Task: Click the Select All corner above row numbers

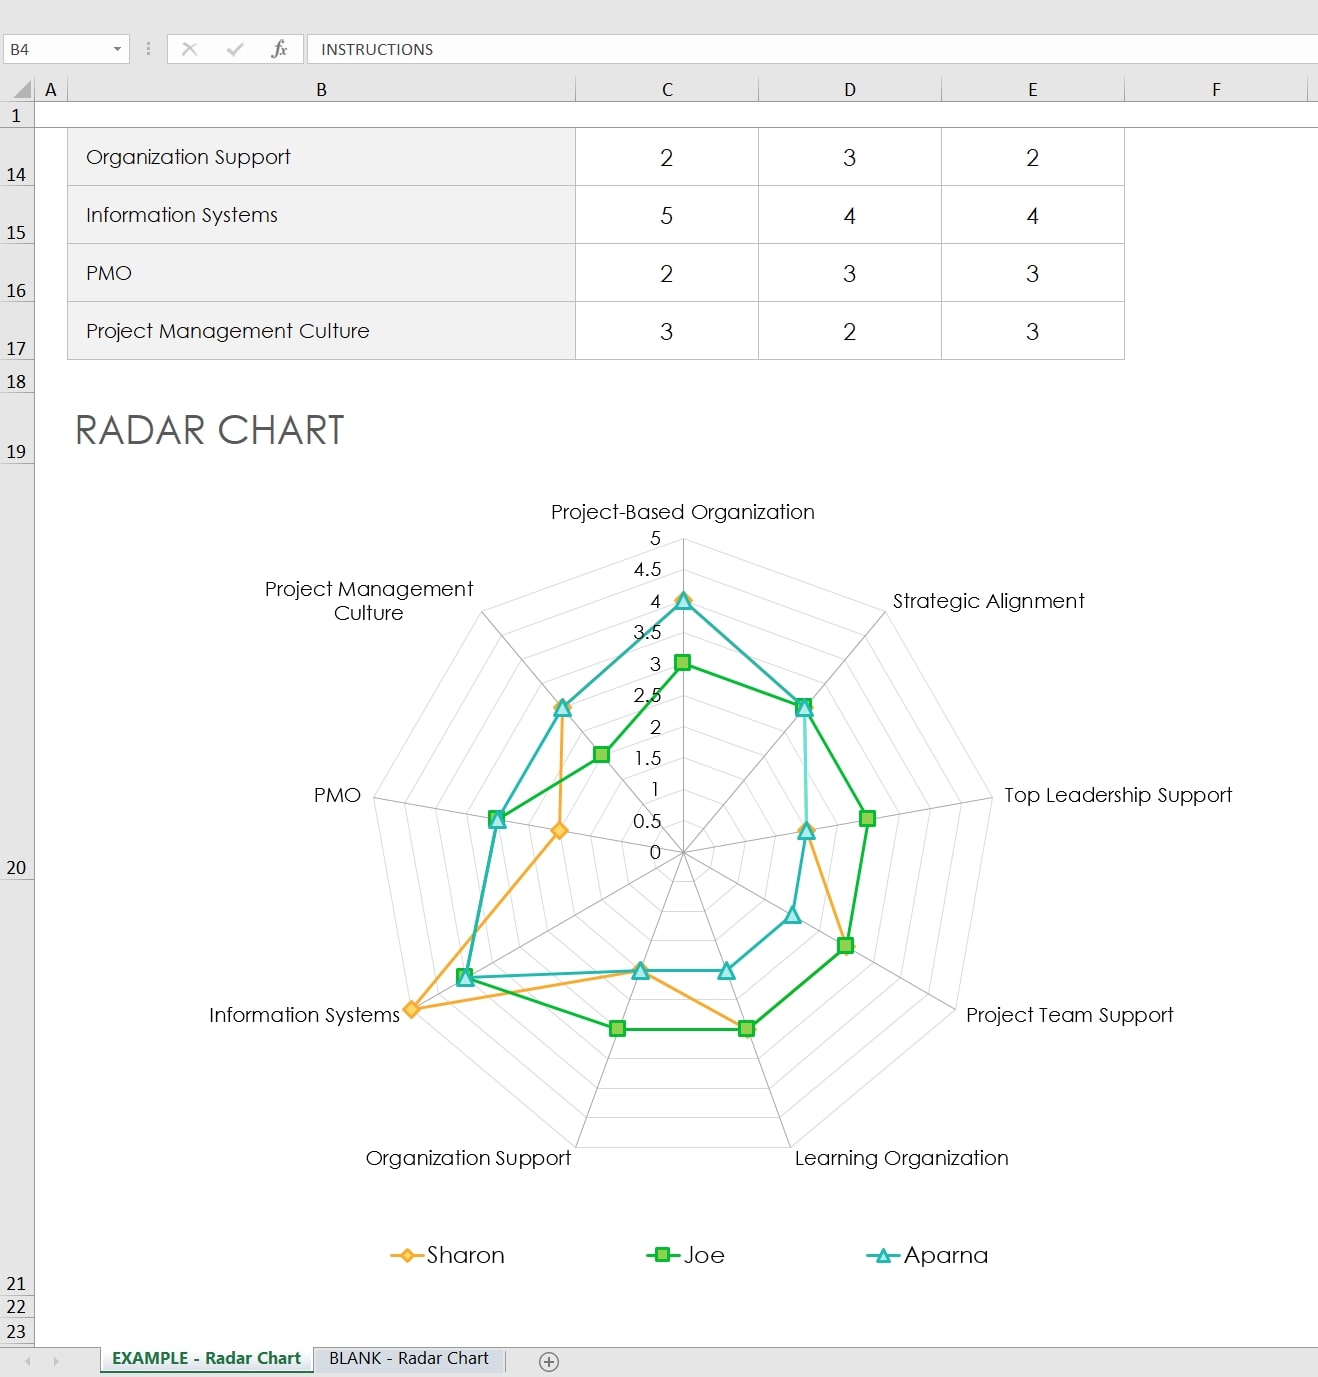Action: tap(18, 89)
